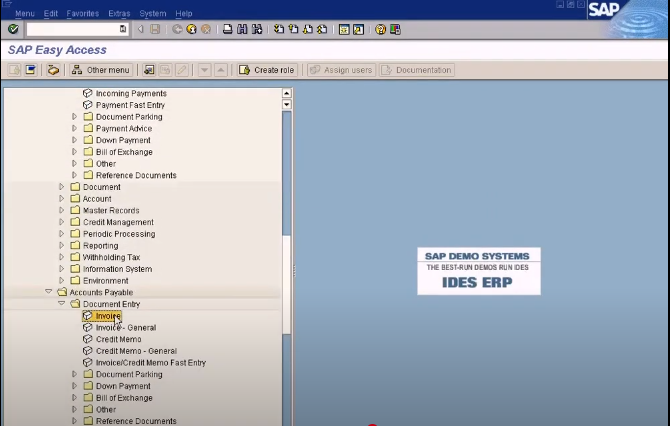This screenshot has width=670, height=426.
Task: Open the Help menu
Action: tap(184, 13)
